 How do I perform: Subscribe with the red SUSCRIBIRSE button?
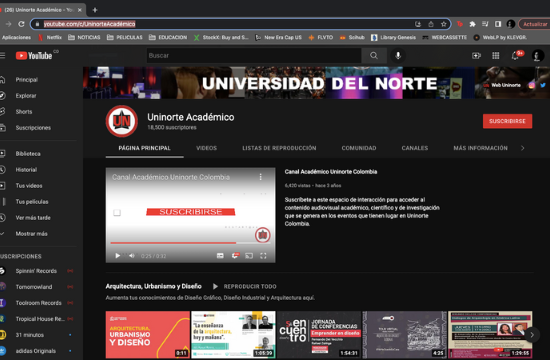coord(507,121)
